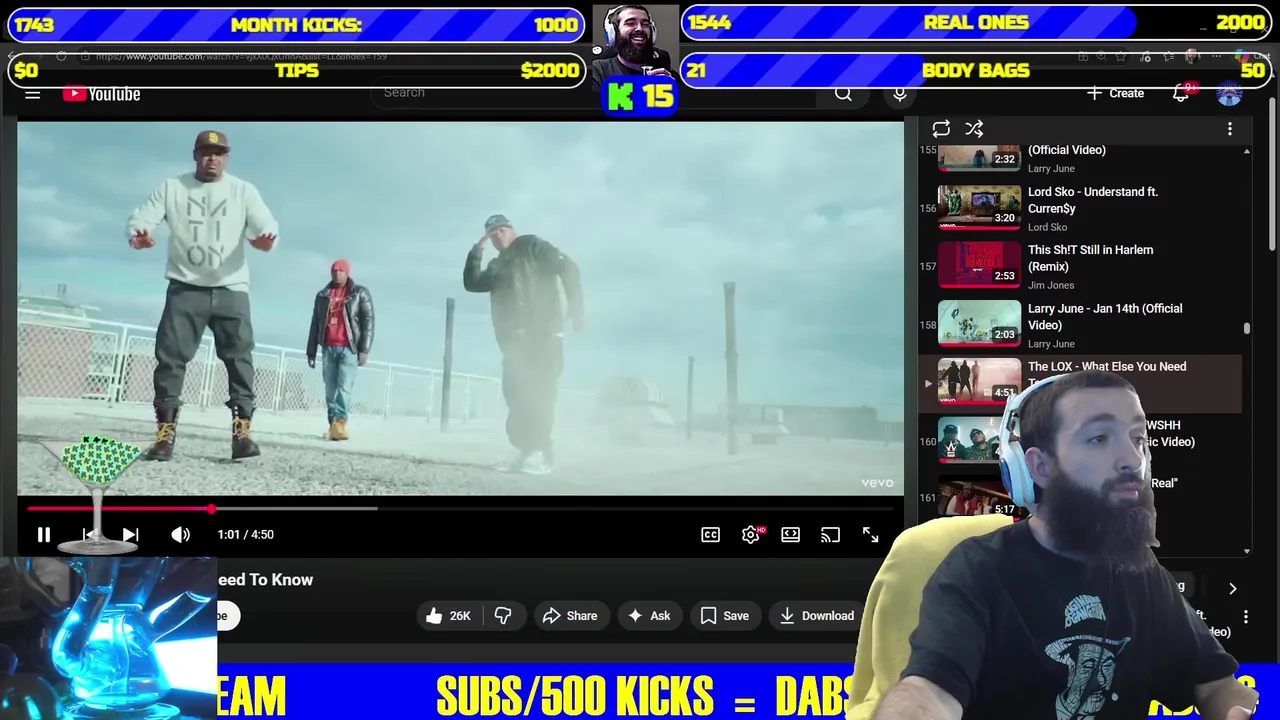Save the video to a playlist
The width and height of the screenshot is (1280, 720).
pyautogui.click(x=725, y=616)
